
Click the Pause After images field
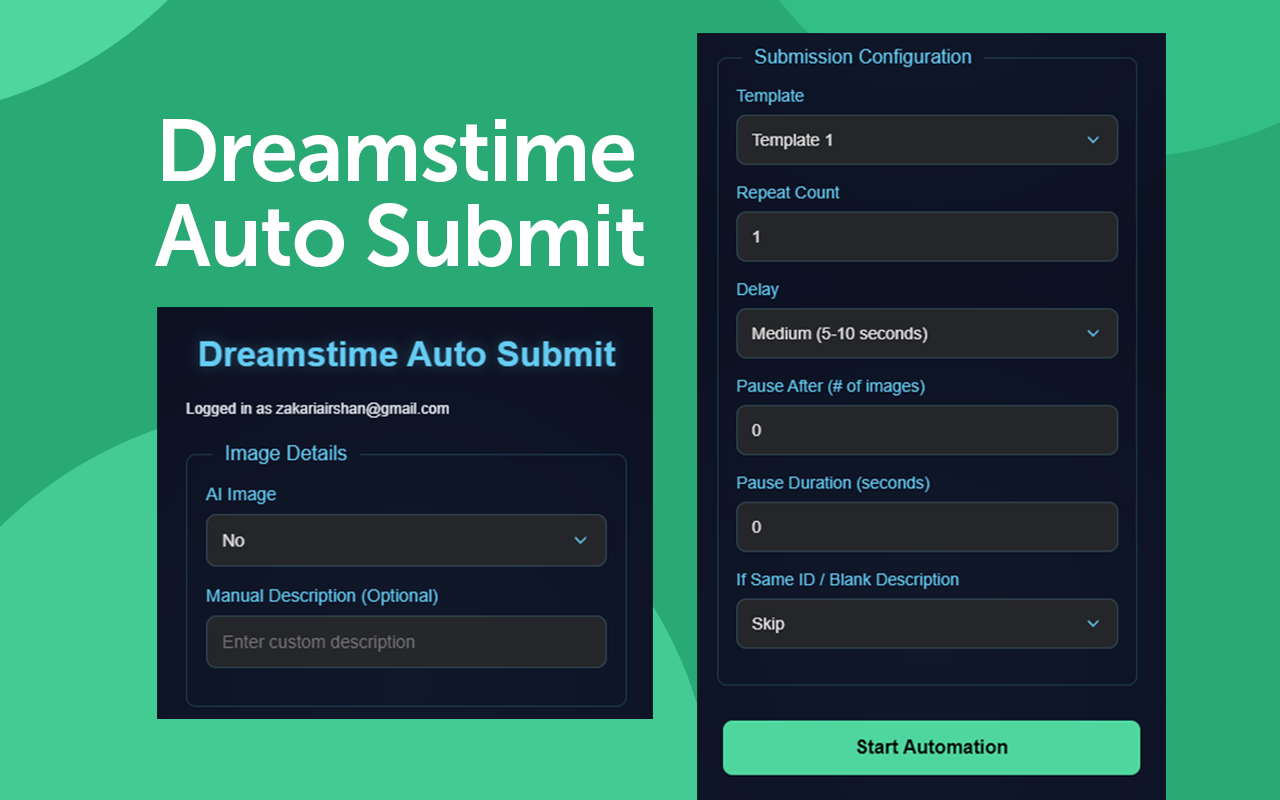927,430
